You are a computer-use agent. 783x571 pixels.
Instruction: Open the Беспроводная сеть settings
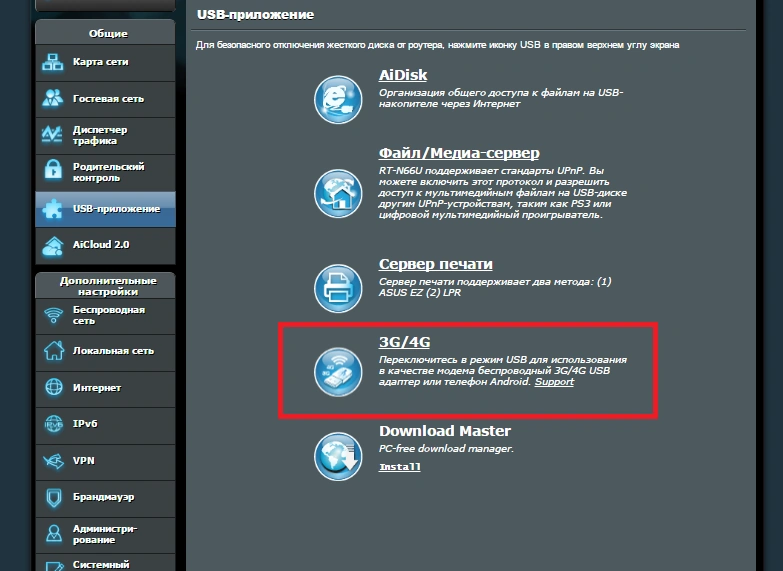105,316
